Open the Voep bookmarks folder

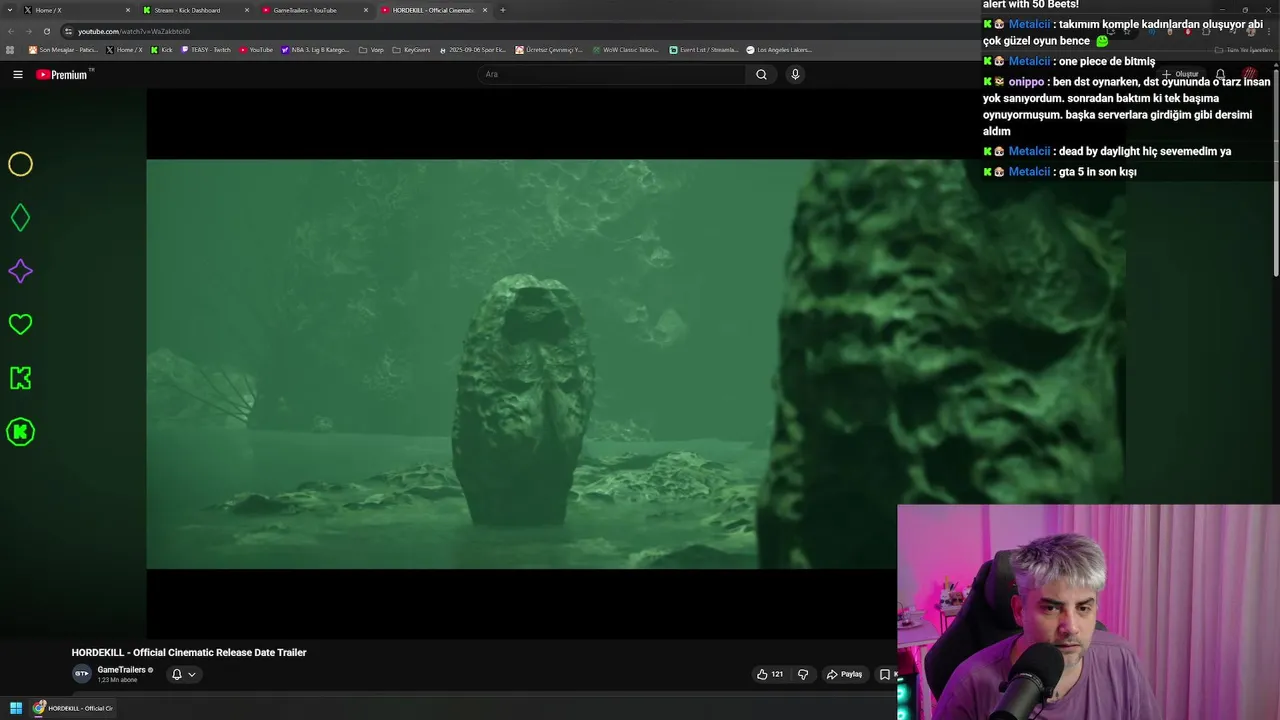(371, 50)
